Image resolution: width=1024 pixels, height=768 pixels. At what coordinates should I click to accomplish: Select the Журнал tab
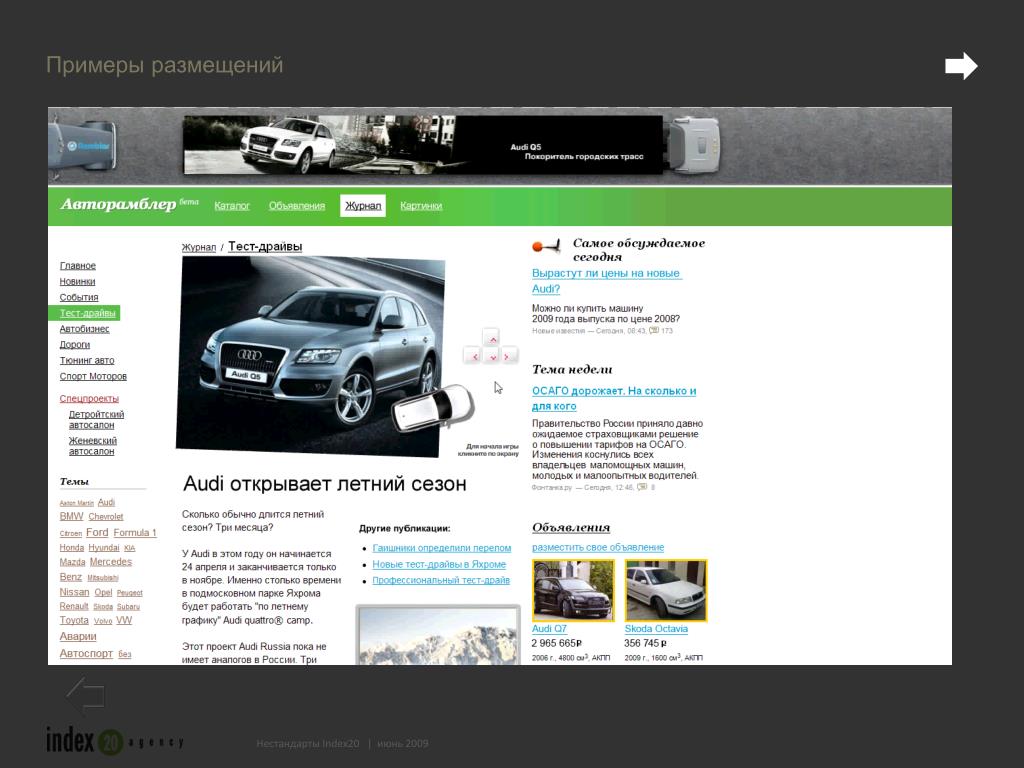click(363, 206)
